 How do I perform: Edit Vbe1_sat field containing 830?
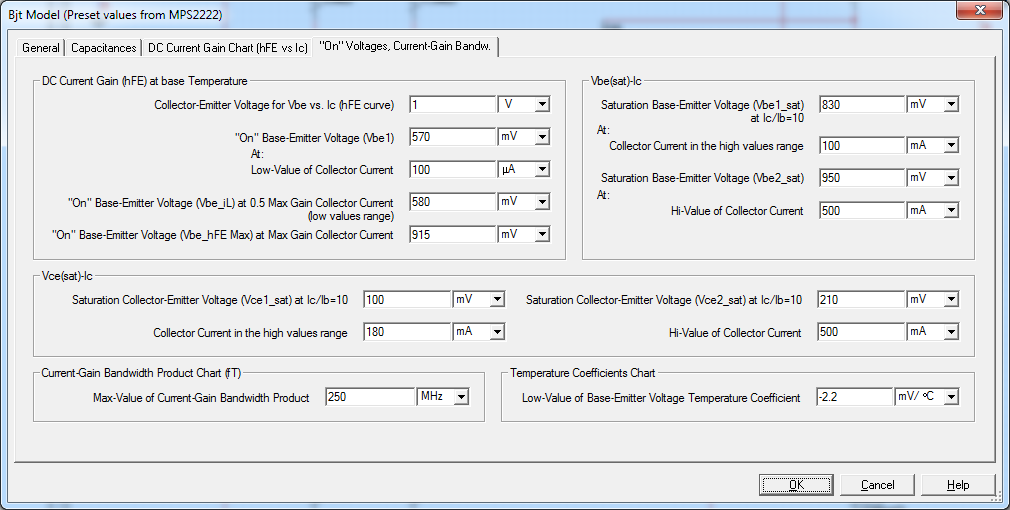coord(862,104)
